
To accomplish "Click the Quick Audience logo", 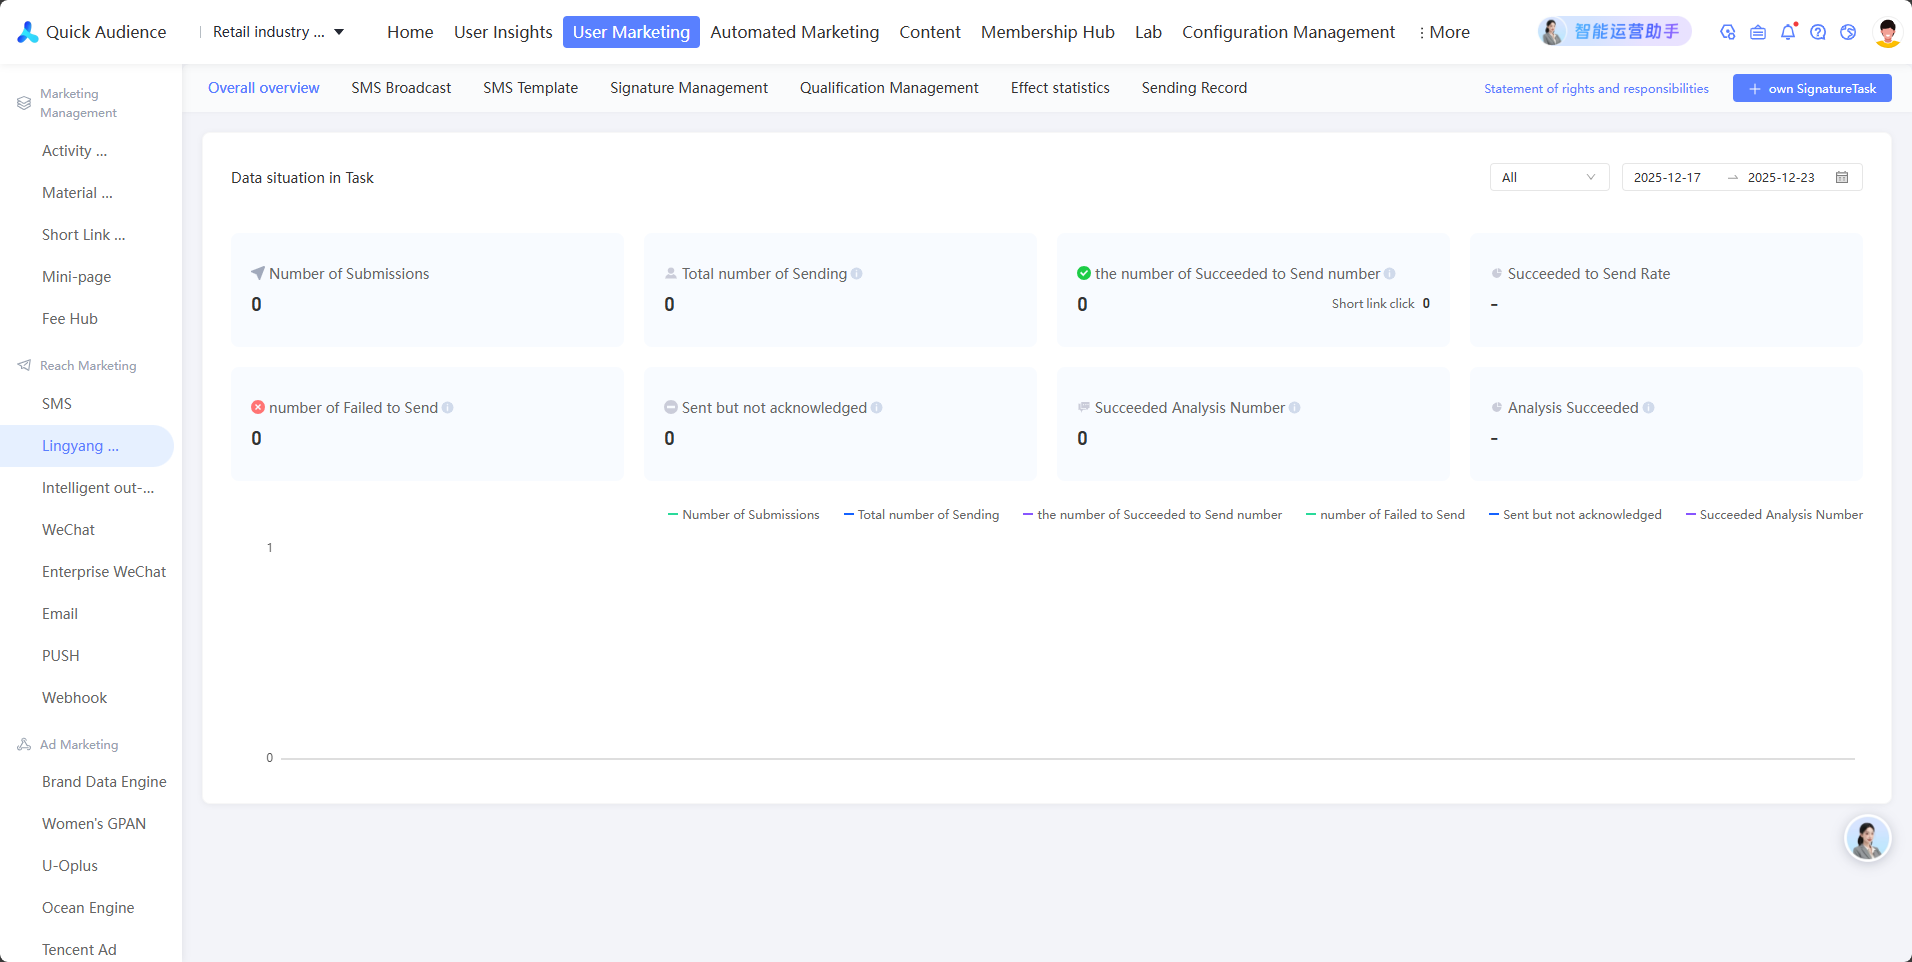I will 92,32.
